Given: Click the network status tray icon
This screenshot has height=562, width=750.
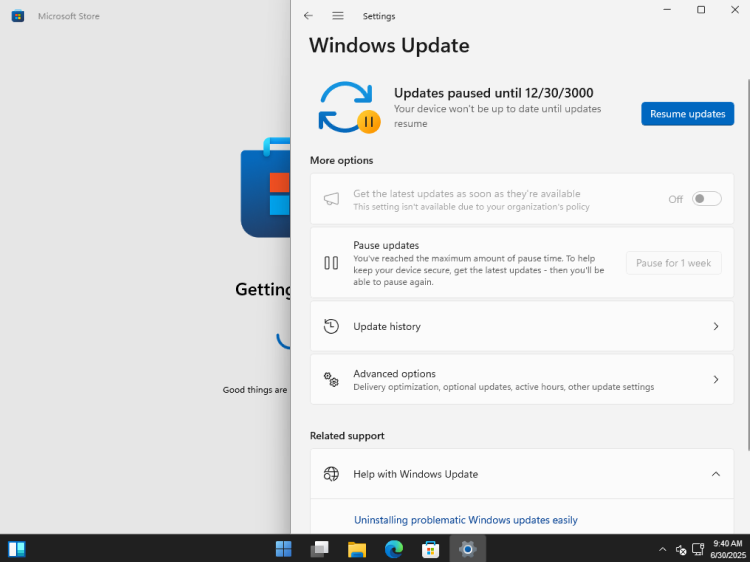Looking at the screenshot, I should pos(698,549).
